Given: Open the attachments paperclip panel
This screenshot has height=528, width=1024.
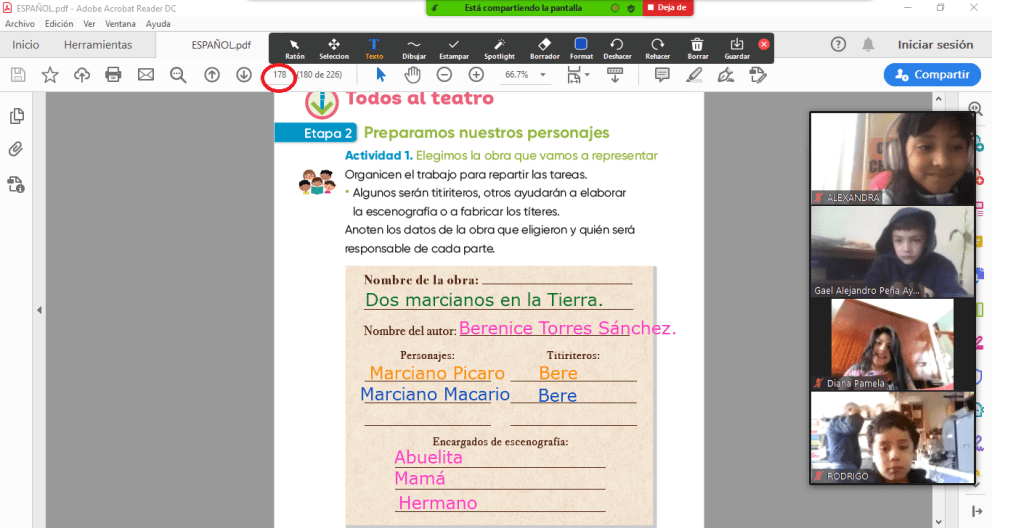Looking at the screenshot, I should point(16,150).
